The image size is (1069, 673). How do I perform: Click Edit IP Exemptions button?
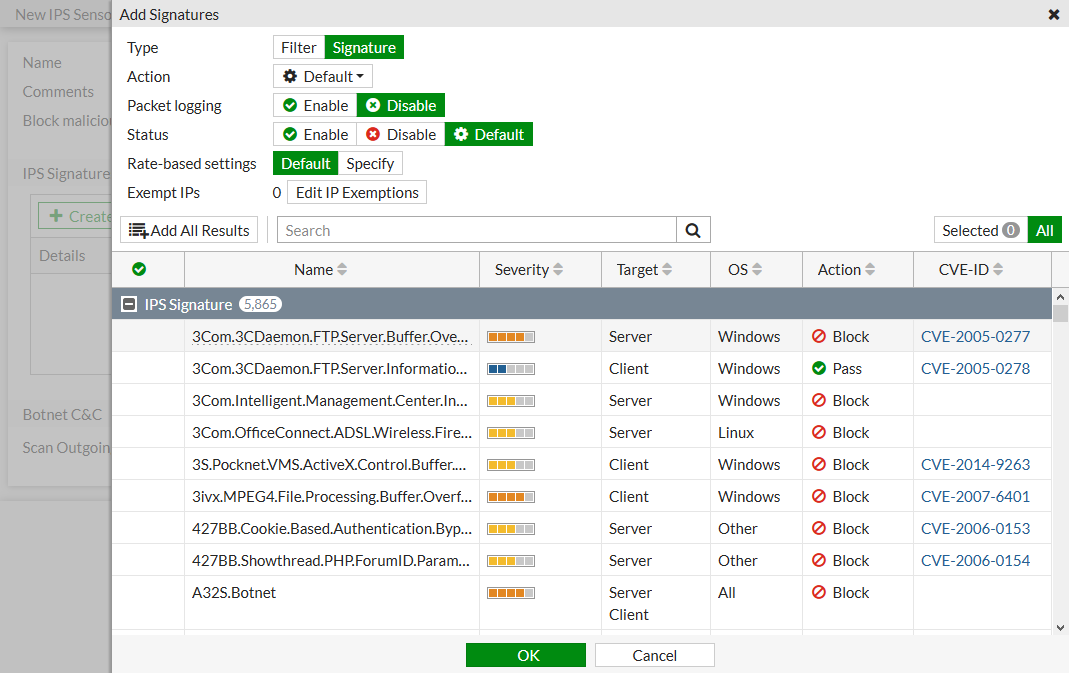[357, 192]
